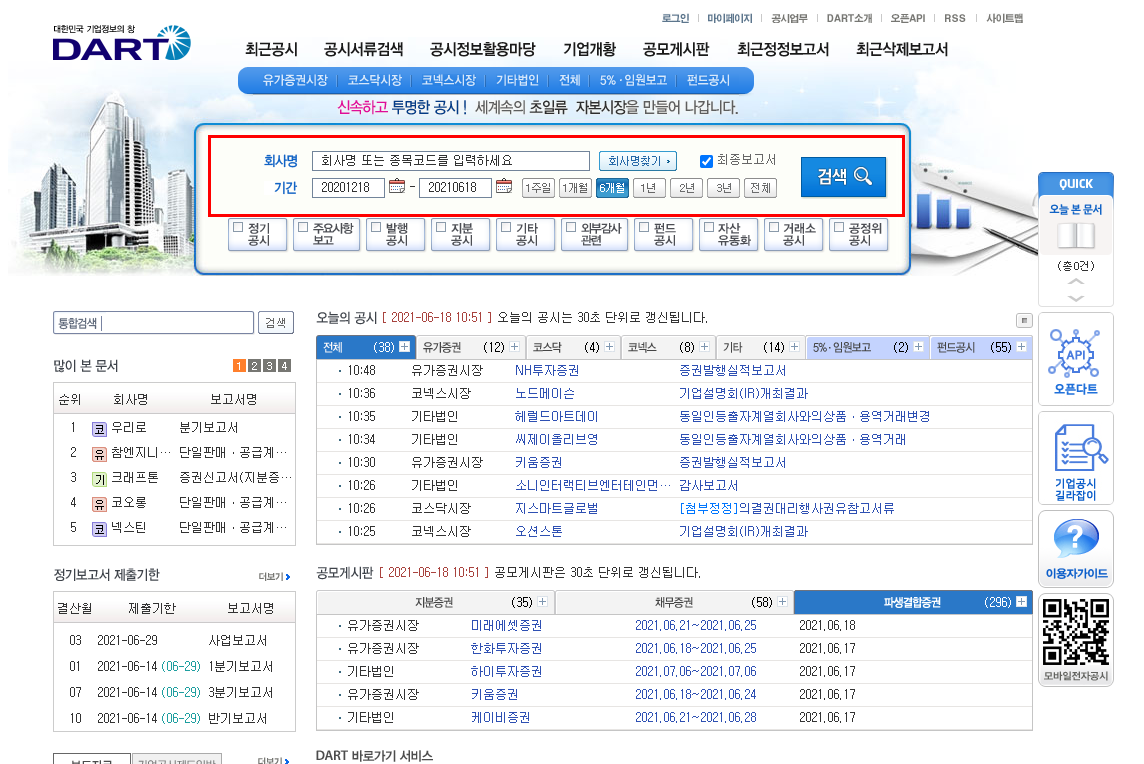This screenshot has width=1144, height=764.
Task: Expand the 파생결합증권 plus icon
Action: tap(1021, 602)
